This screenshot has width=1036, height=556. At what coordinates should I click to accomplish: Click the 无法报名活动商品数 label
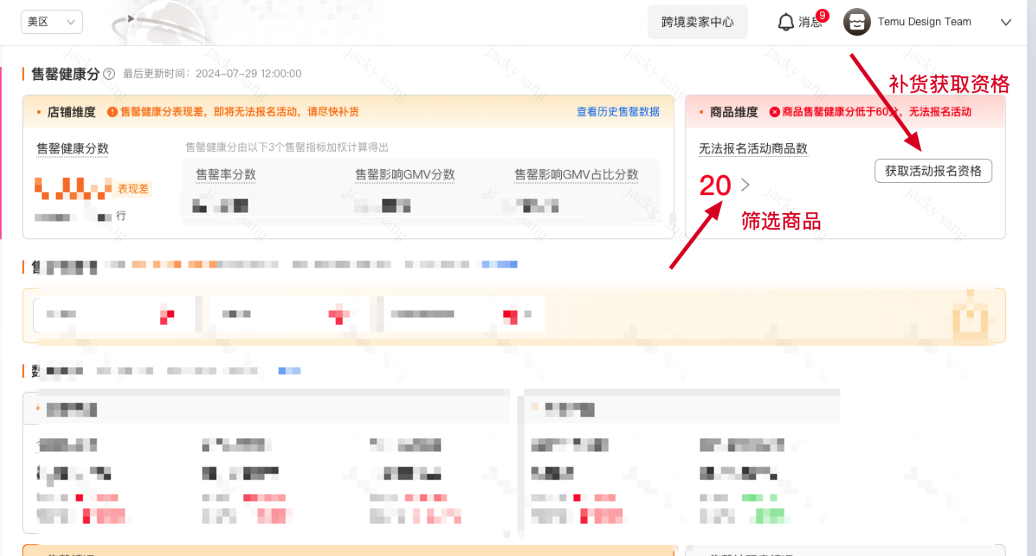753,149
